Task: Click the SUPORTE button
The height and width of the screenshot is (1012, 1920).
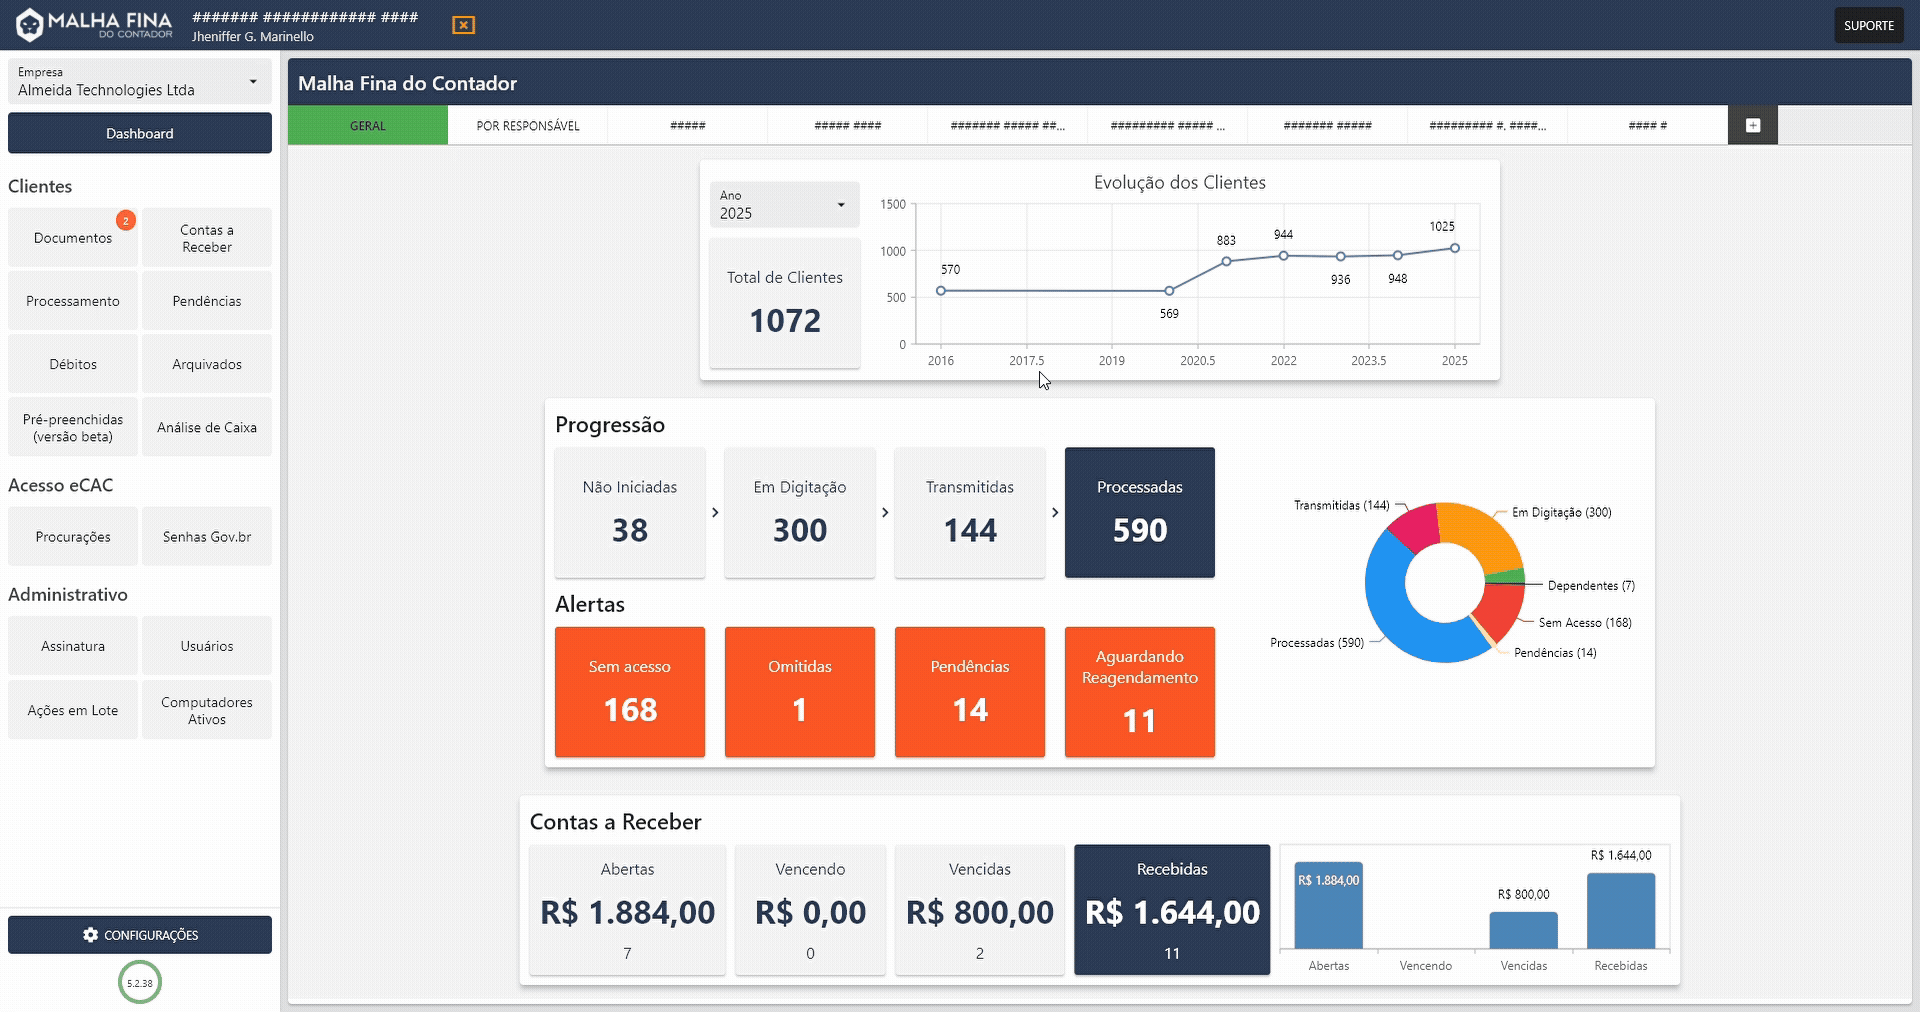Action: click(1868, 24)
